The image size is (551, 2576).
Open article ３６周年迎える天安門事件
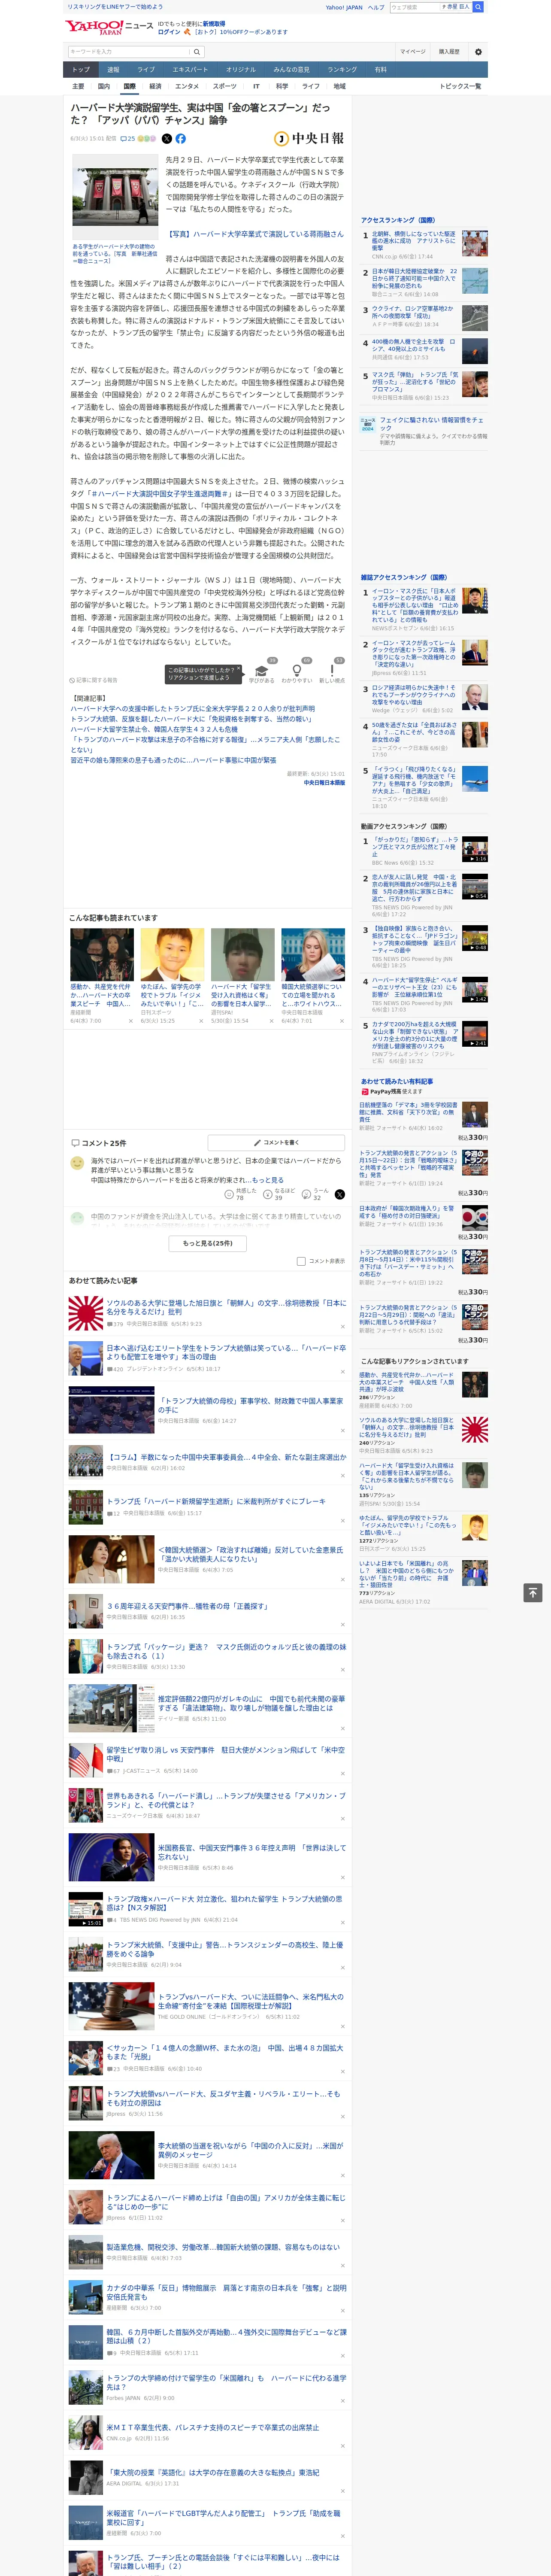[x=187, y=1606]
